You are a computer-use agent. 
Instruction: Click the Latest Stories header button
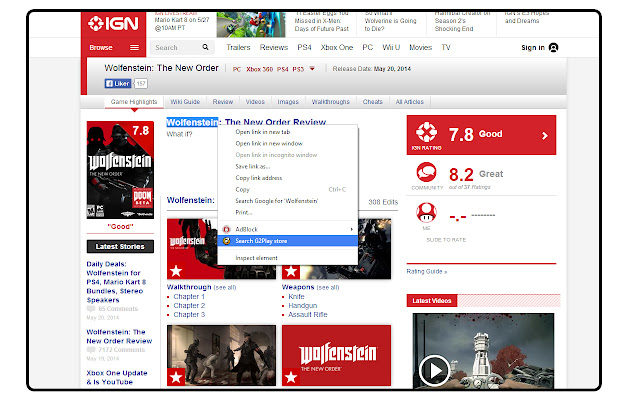[120, 247]
